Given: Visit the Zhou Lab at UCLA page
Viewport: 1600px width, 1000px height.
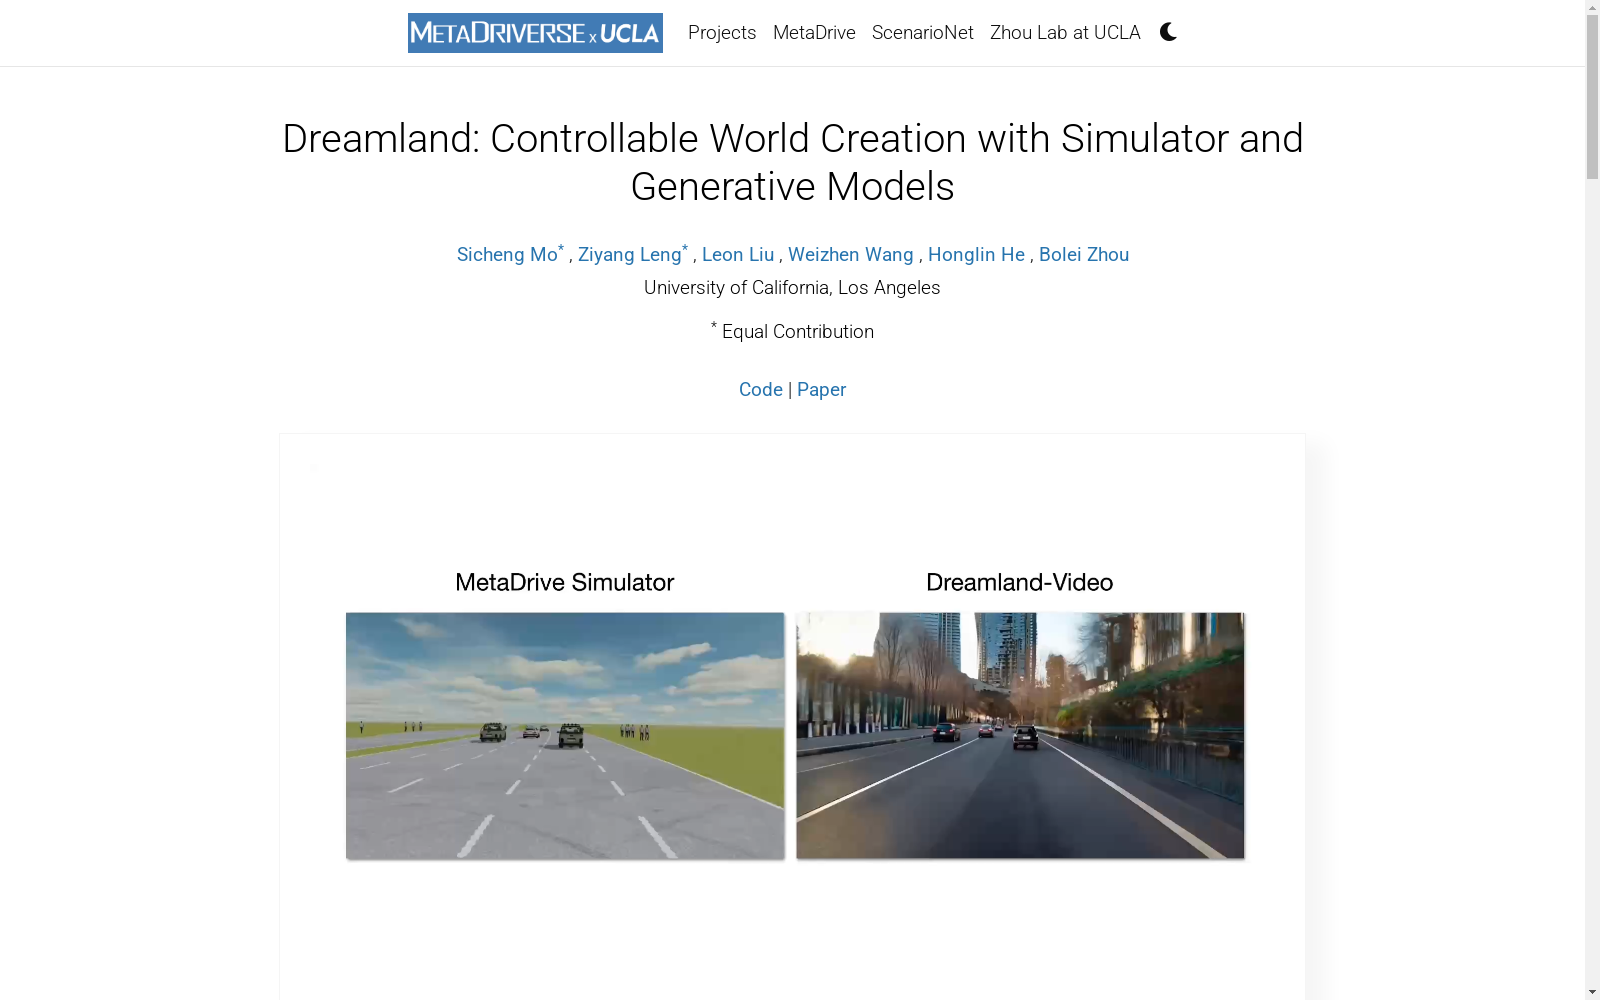Looking at the screenshot, I should tap(1065, 32).
